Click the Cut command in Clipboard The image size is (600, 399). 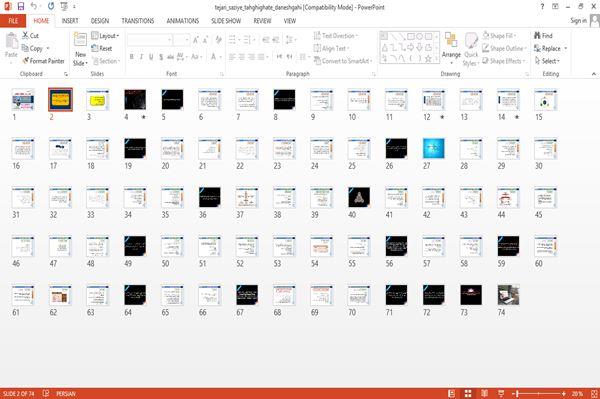click(x=31, y=36)
